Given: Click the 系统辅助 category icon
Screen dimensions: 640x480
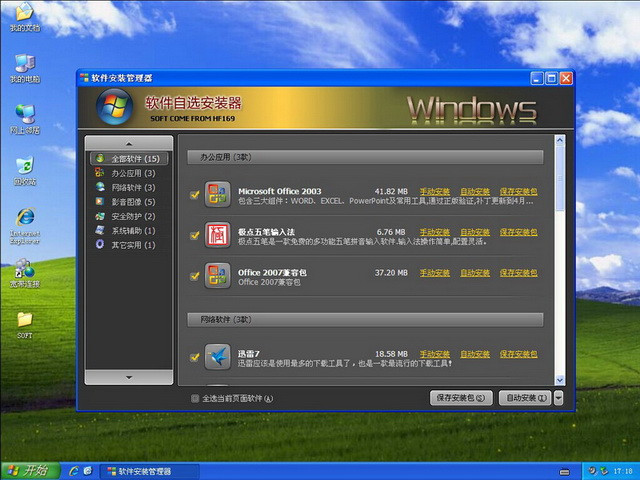Looking at the screenshot, I should pyautogui.click(x=100, y=230).
